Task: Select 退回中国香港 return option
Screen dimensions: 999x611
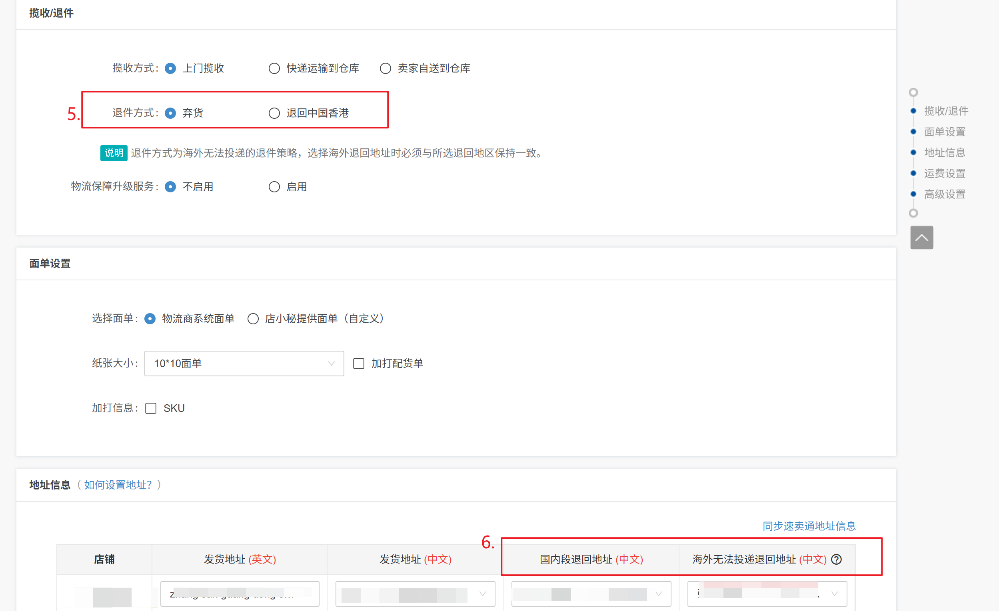Action: click(274, 113)
